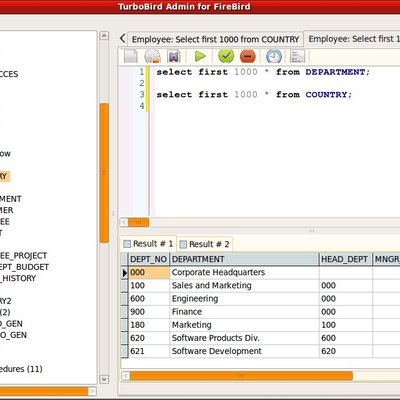Commit with the green checkmark icon
The width and height of the screenshot is (400, 400).
click(226, 56)
